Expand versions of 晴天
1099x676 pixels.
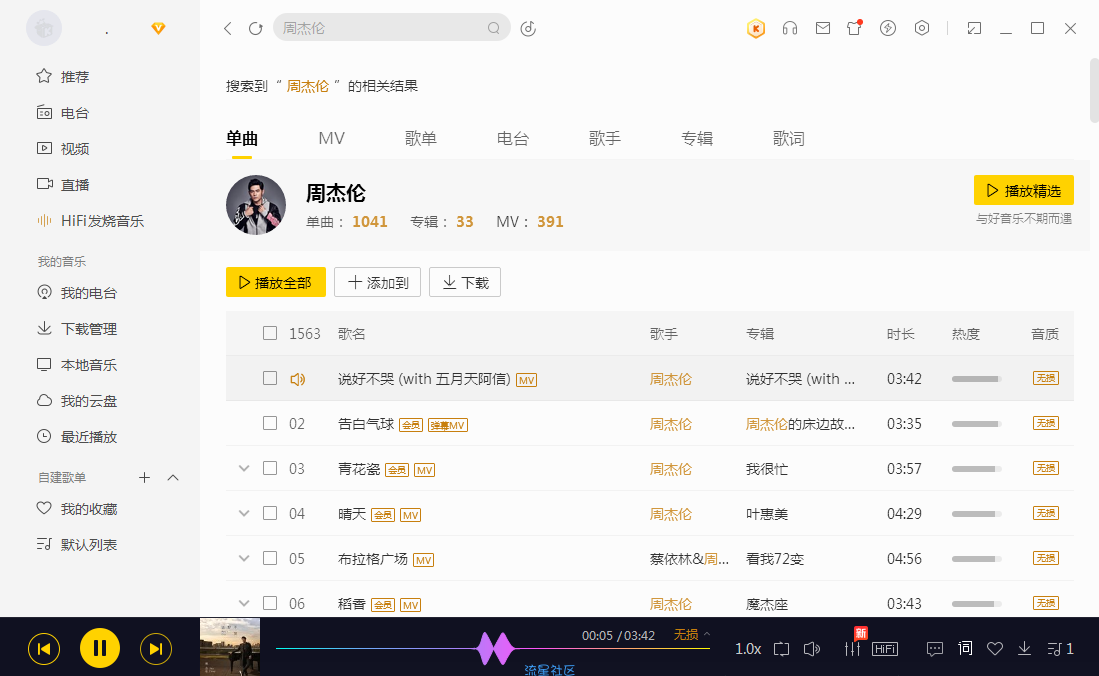coord(244,513)
